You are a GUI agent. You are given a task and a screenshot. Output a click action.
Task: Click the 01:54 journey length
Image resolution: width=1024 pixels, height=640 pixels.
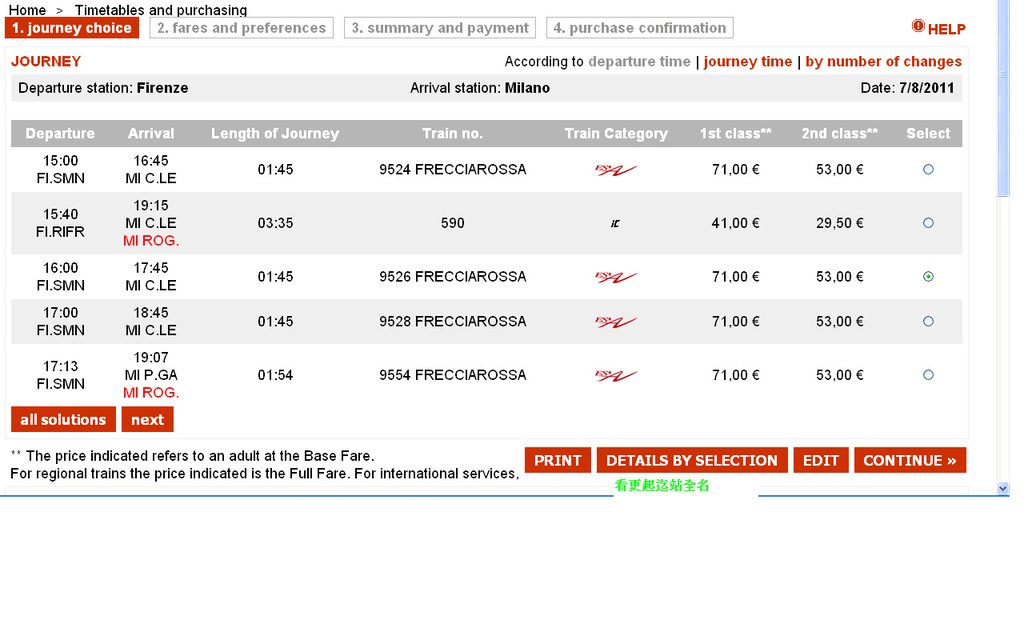tap(275, 376)
